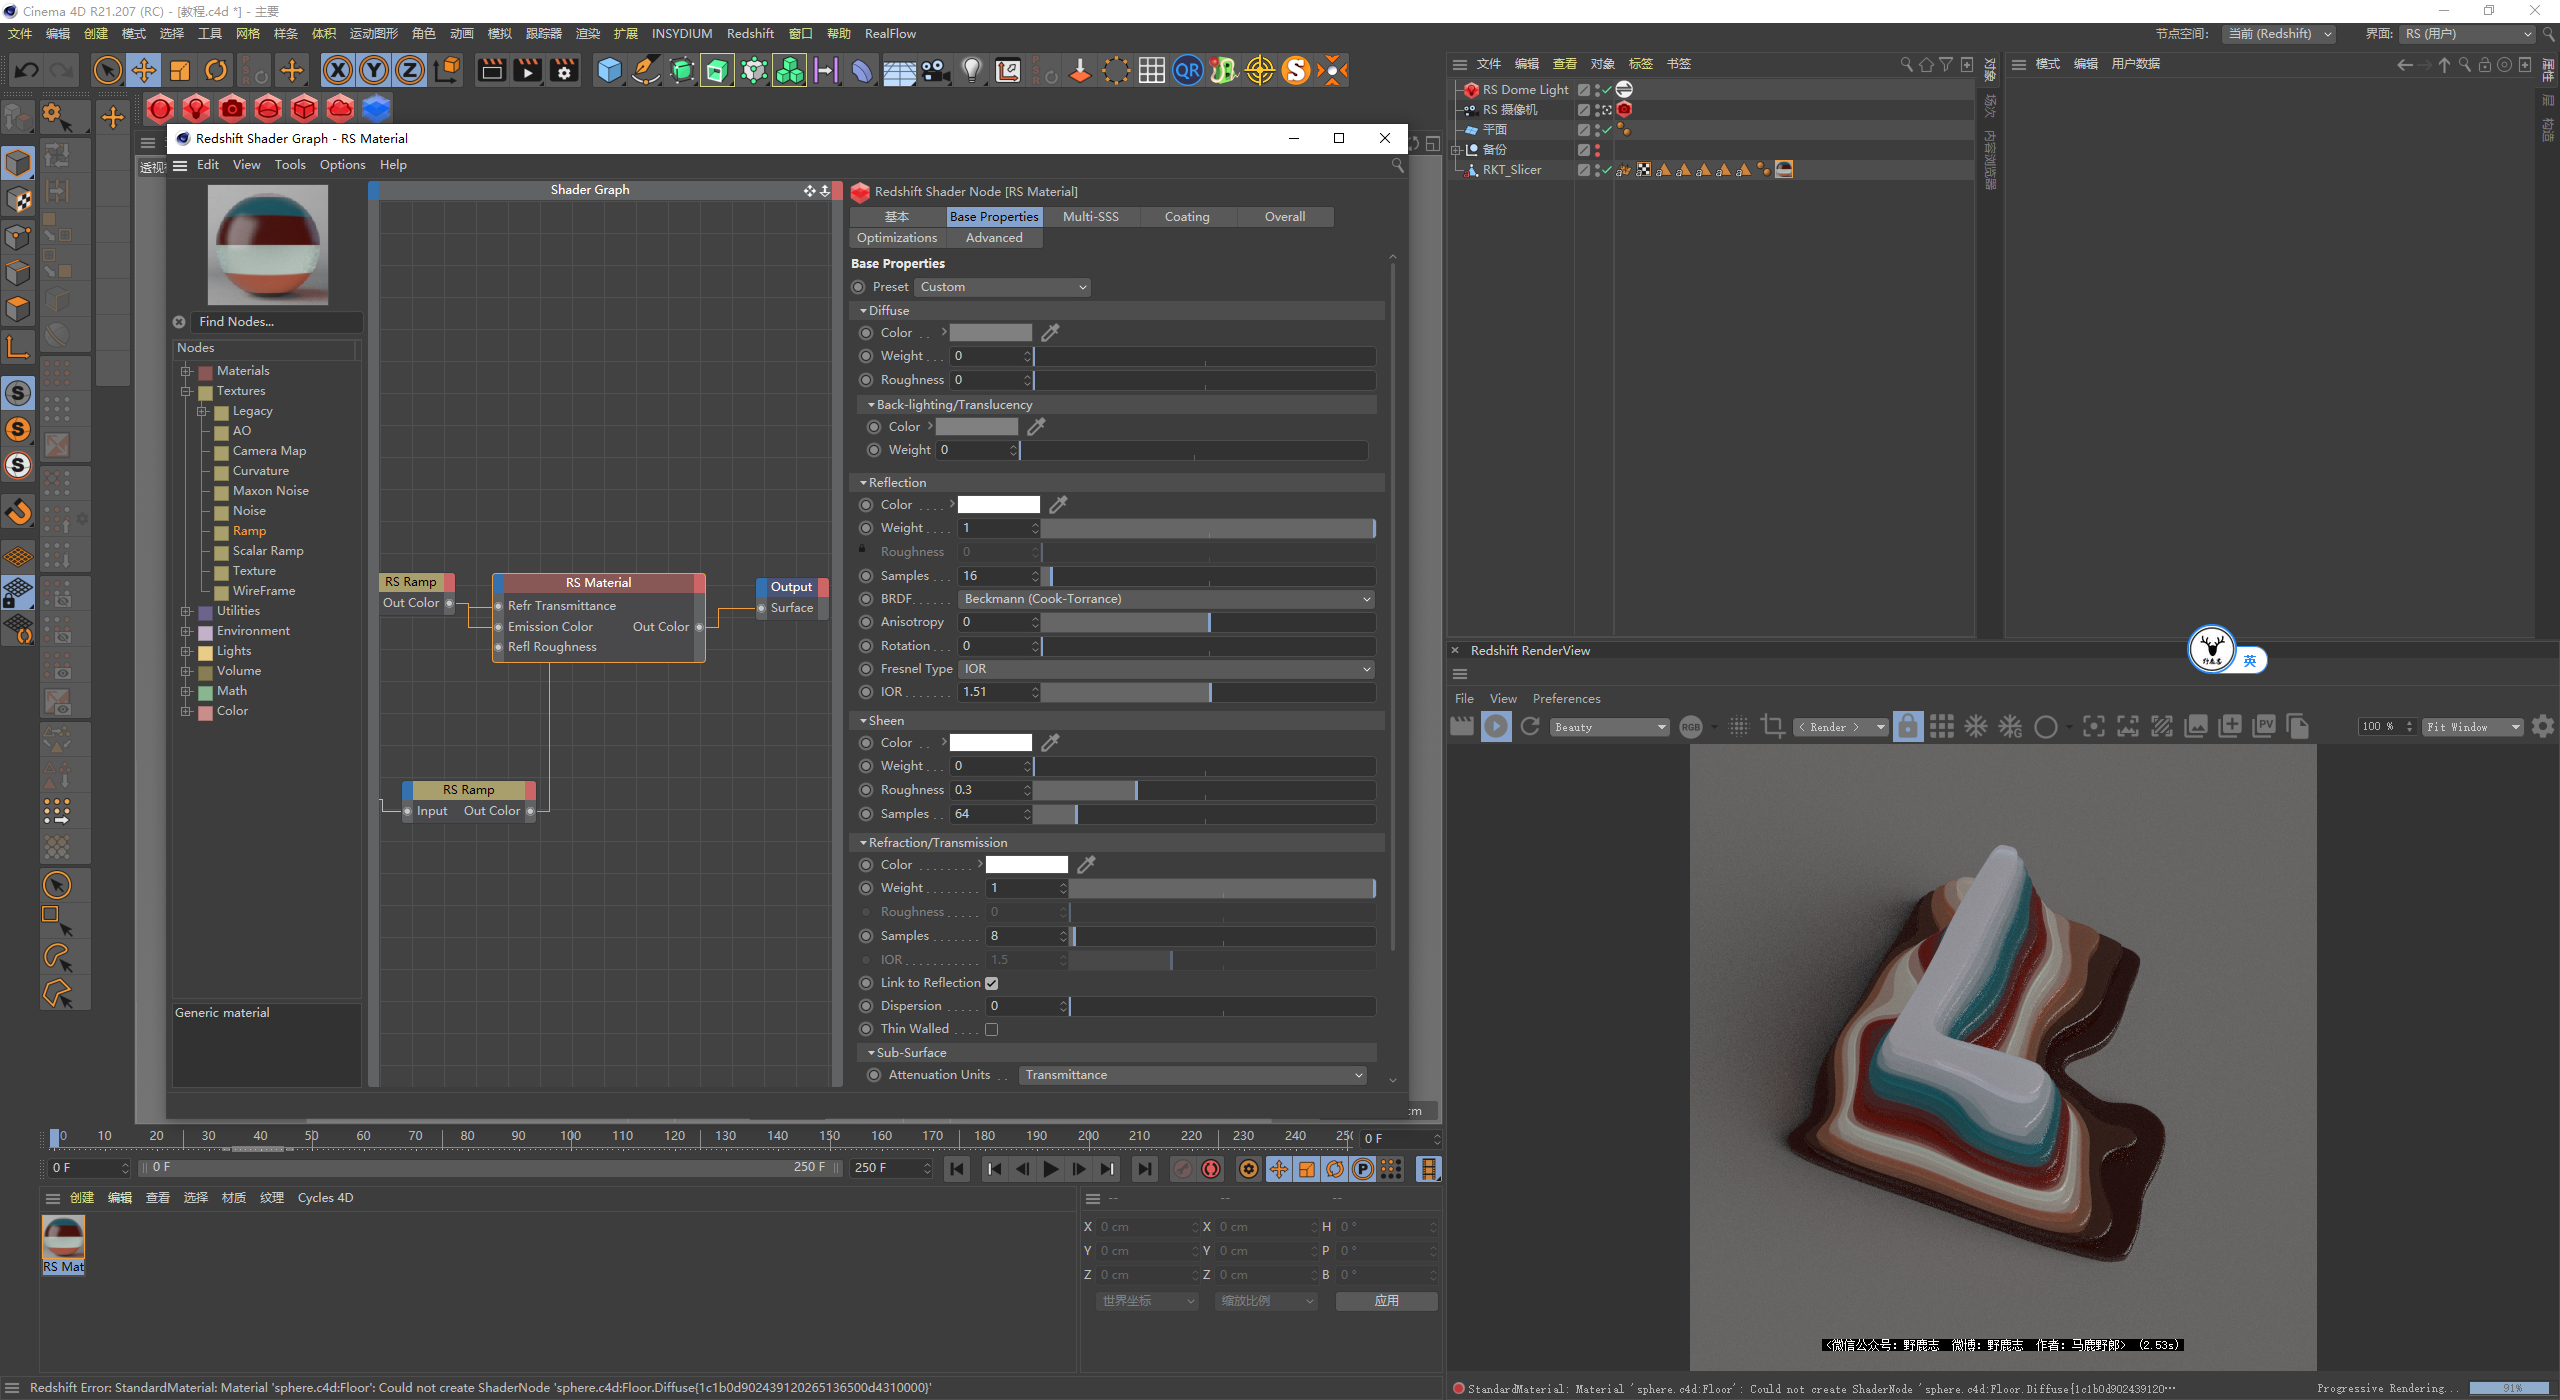Toggle the RS Dome Light visibility dots
The image size is (2560, 1400).
click(1597, 90)
